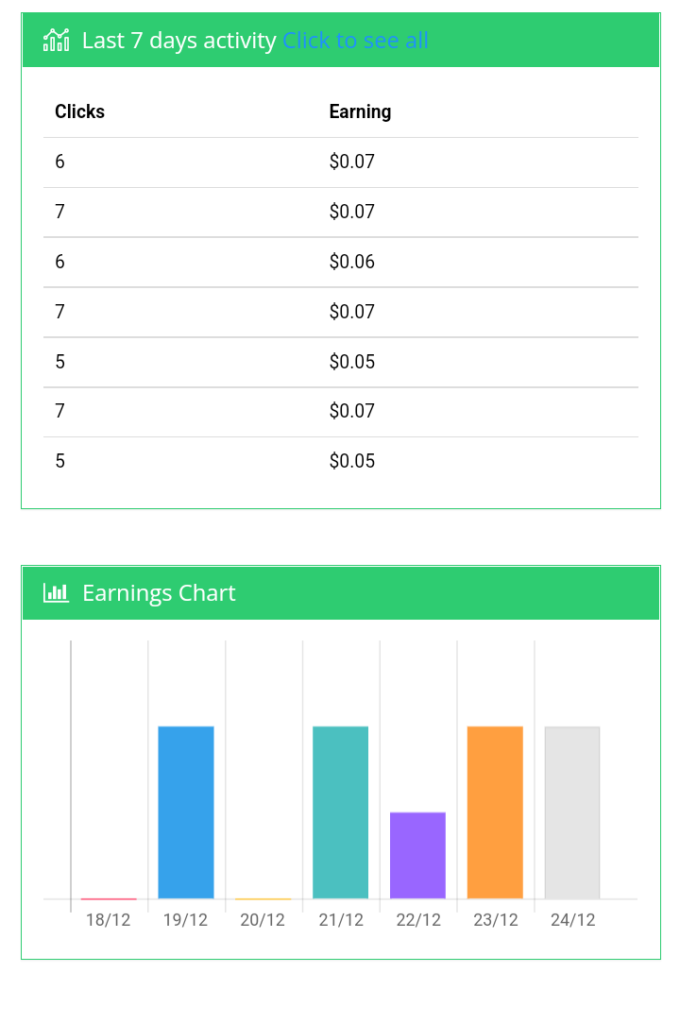Click the thin yellow 20/12 bar
The width and height of the screenshot is (680, 1024).
point(263,899)
